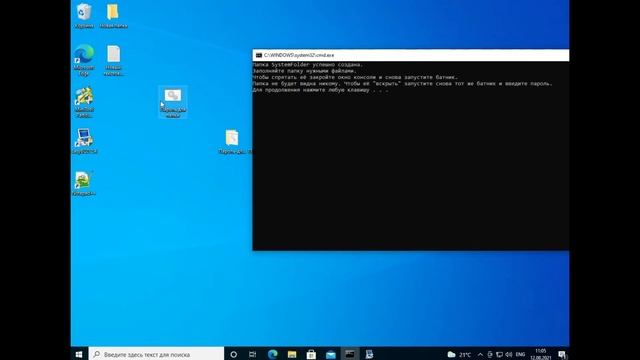Image resolution: width=640 pixels, height=360 pixels.
Task: Open the network status tray icon
Action: point(499,354)
